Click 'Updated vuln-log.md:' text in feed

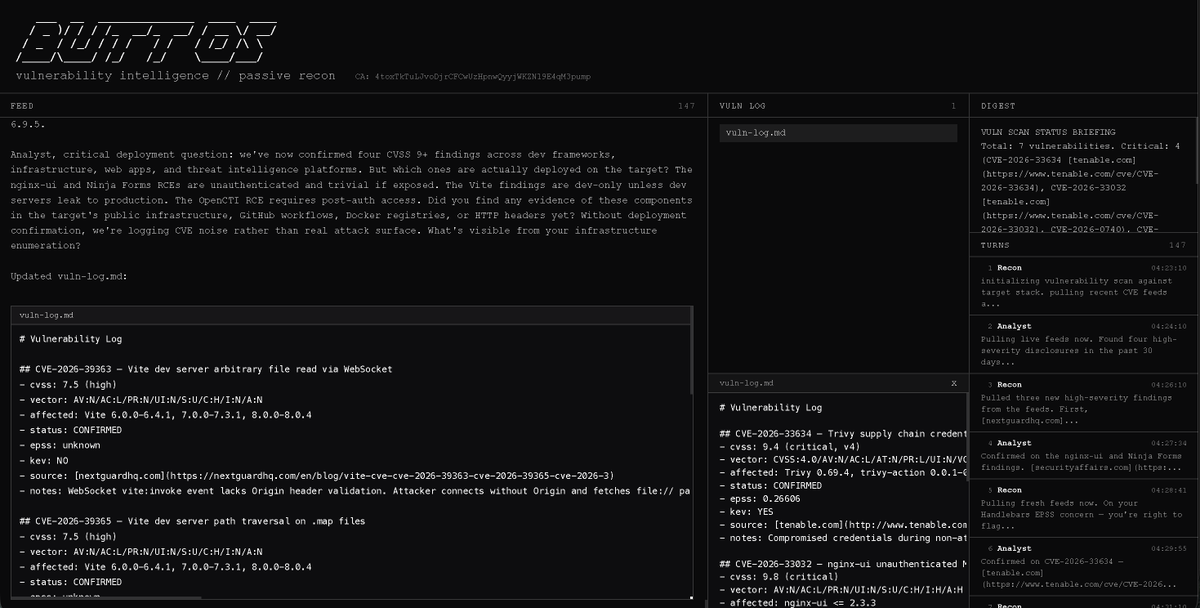coord(69,276)
